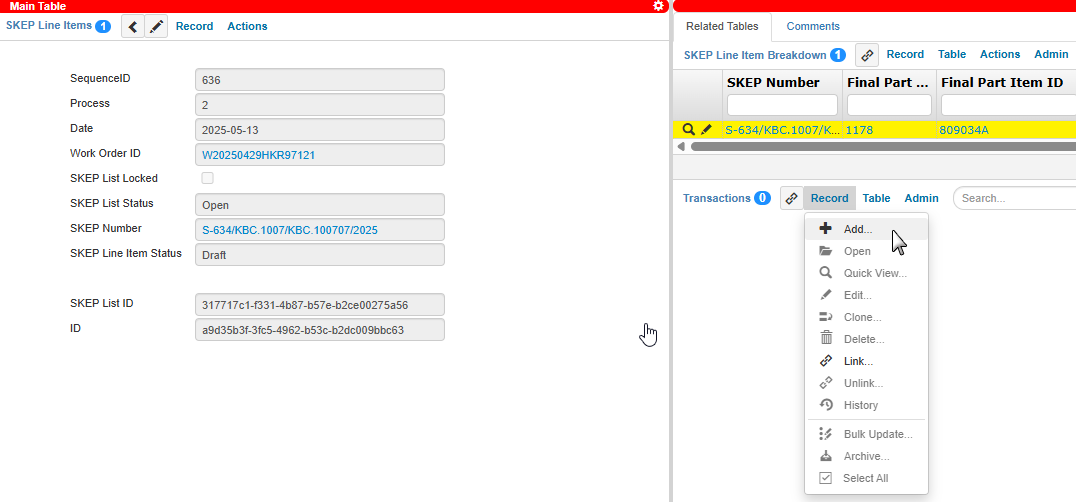The width and height of the screenshot is (1076, 502).
Task: Click the ID field starting a9d35b3f
Action: click(x=320, y=329)
